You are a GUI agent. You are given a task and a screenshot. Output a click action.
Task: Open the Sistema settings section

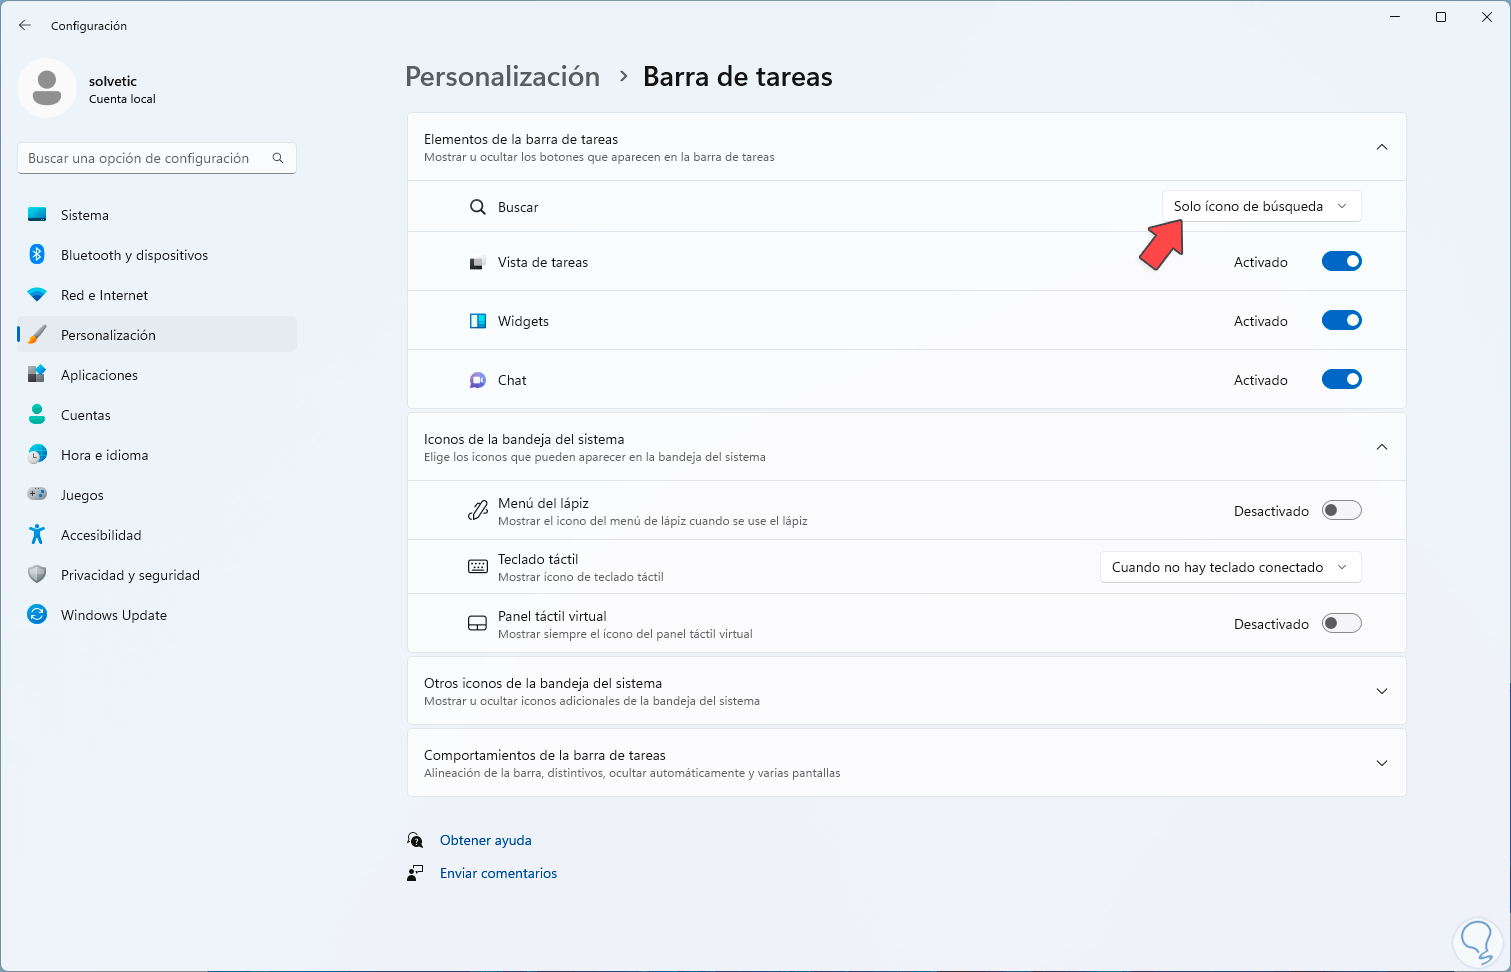[x=85, y=215]
